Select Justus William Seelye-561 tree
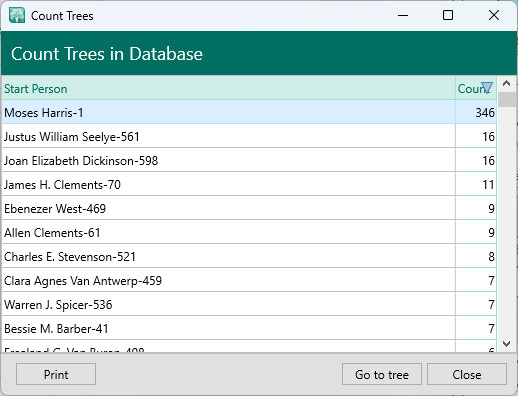 pyautogui.click(x=249, y=136)
